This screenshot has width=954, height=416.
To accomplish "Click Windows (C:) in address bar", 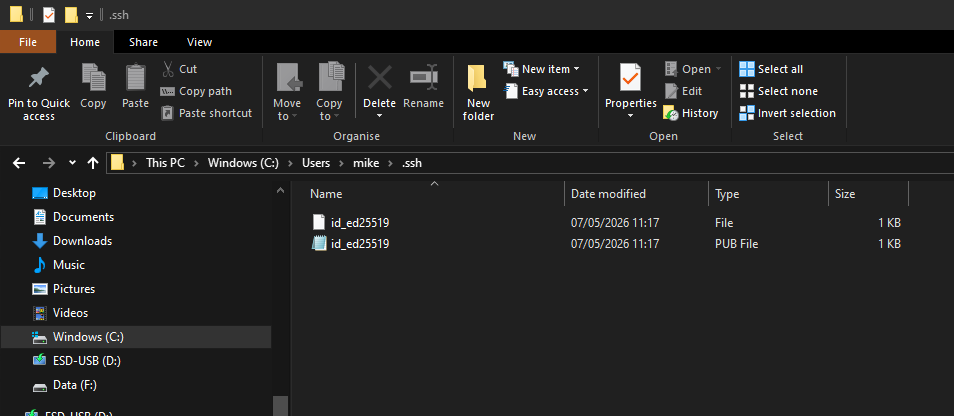I will 243,163.
